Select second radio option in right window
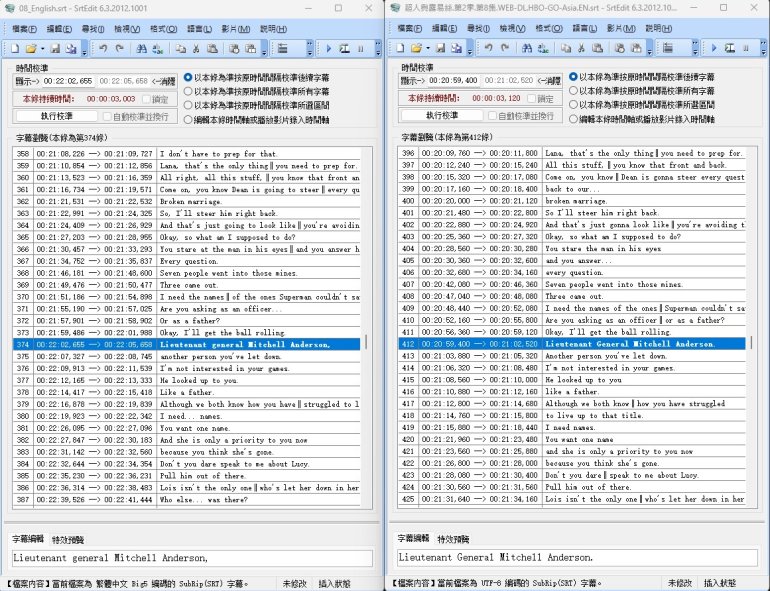Viewport: 770px width, 591px height. [573, 91]
